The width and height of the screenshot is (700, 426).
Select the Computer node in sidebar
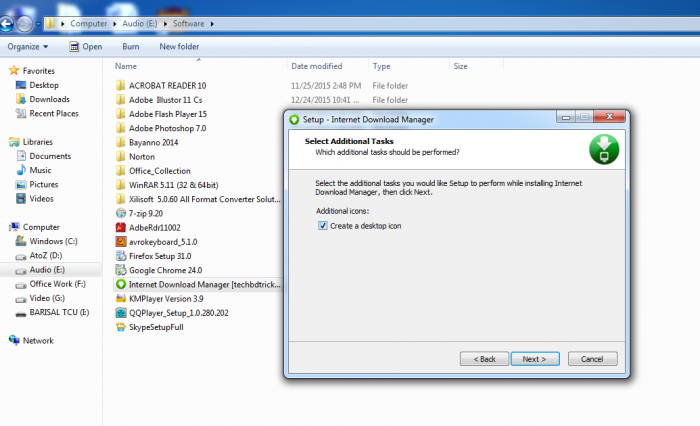tap(41, 227)
